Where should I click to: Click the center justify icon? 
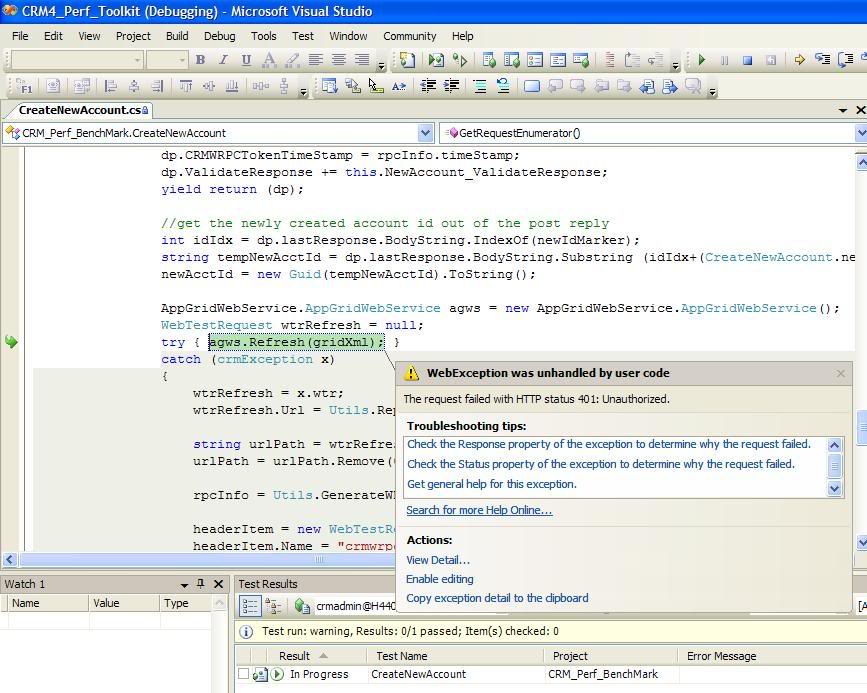coord(338,60)
